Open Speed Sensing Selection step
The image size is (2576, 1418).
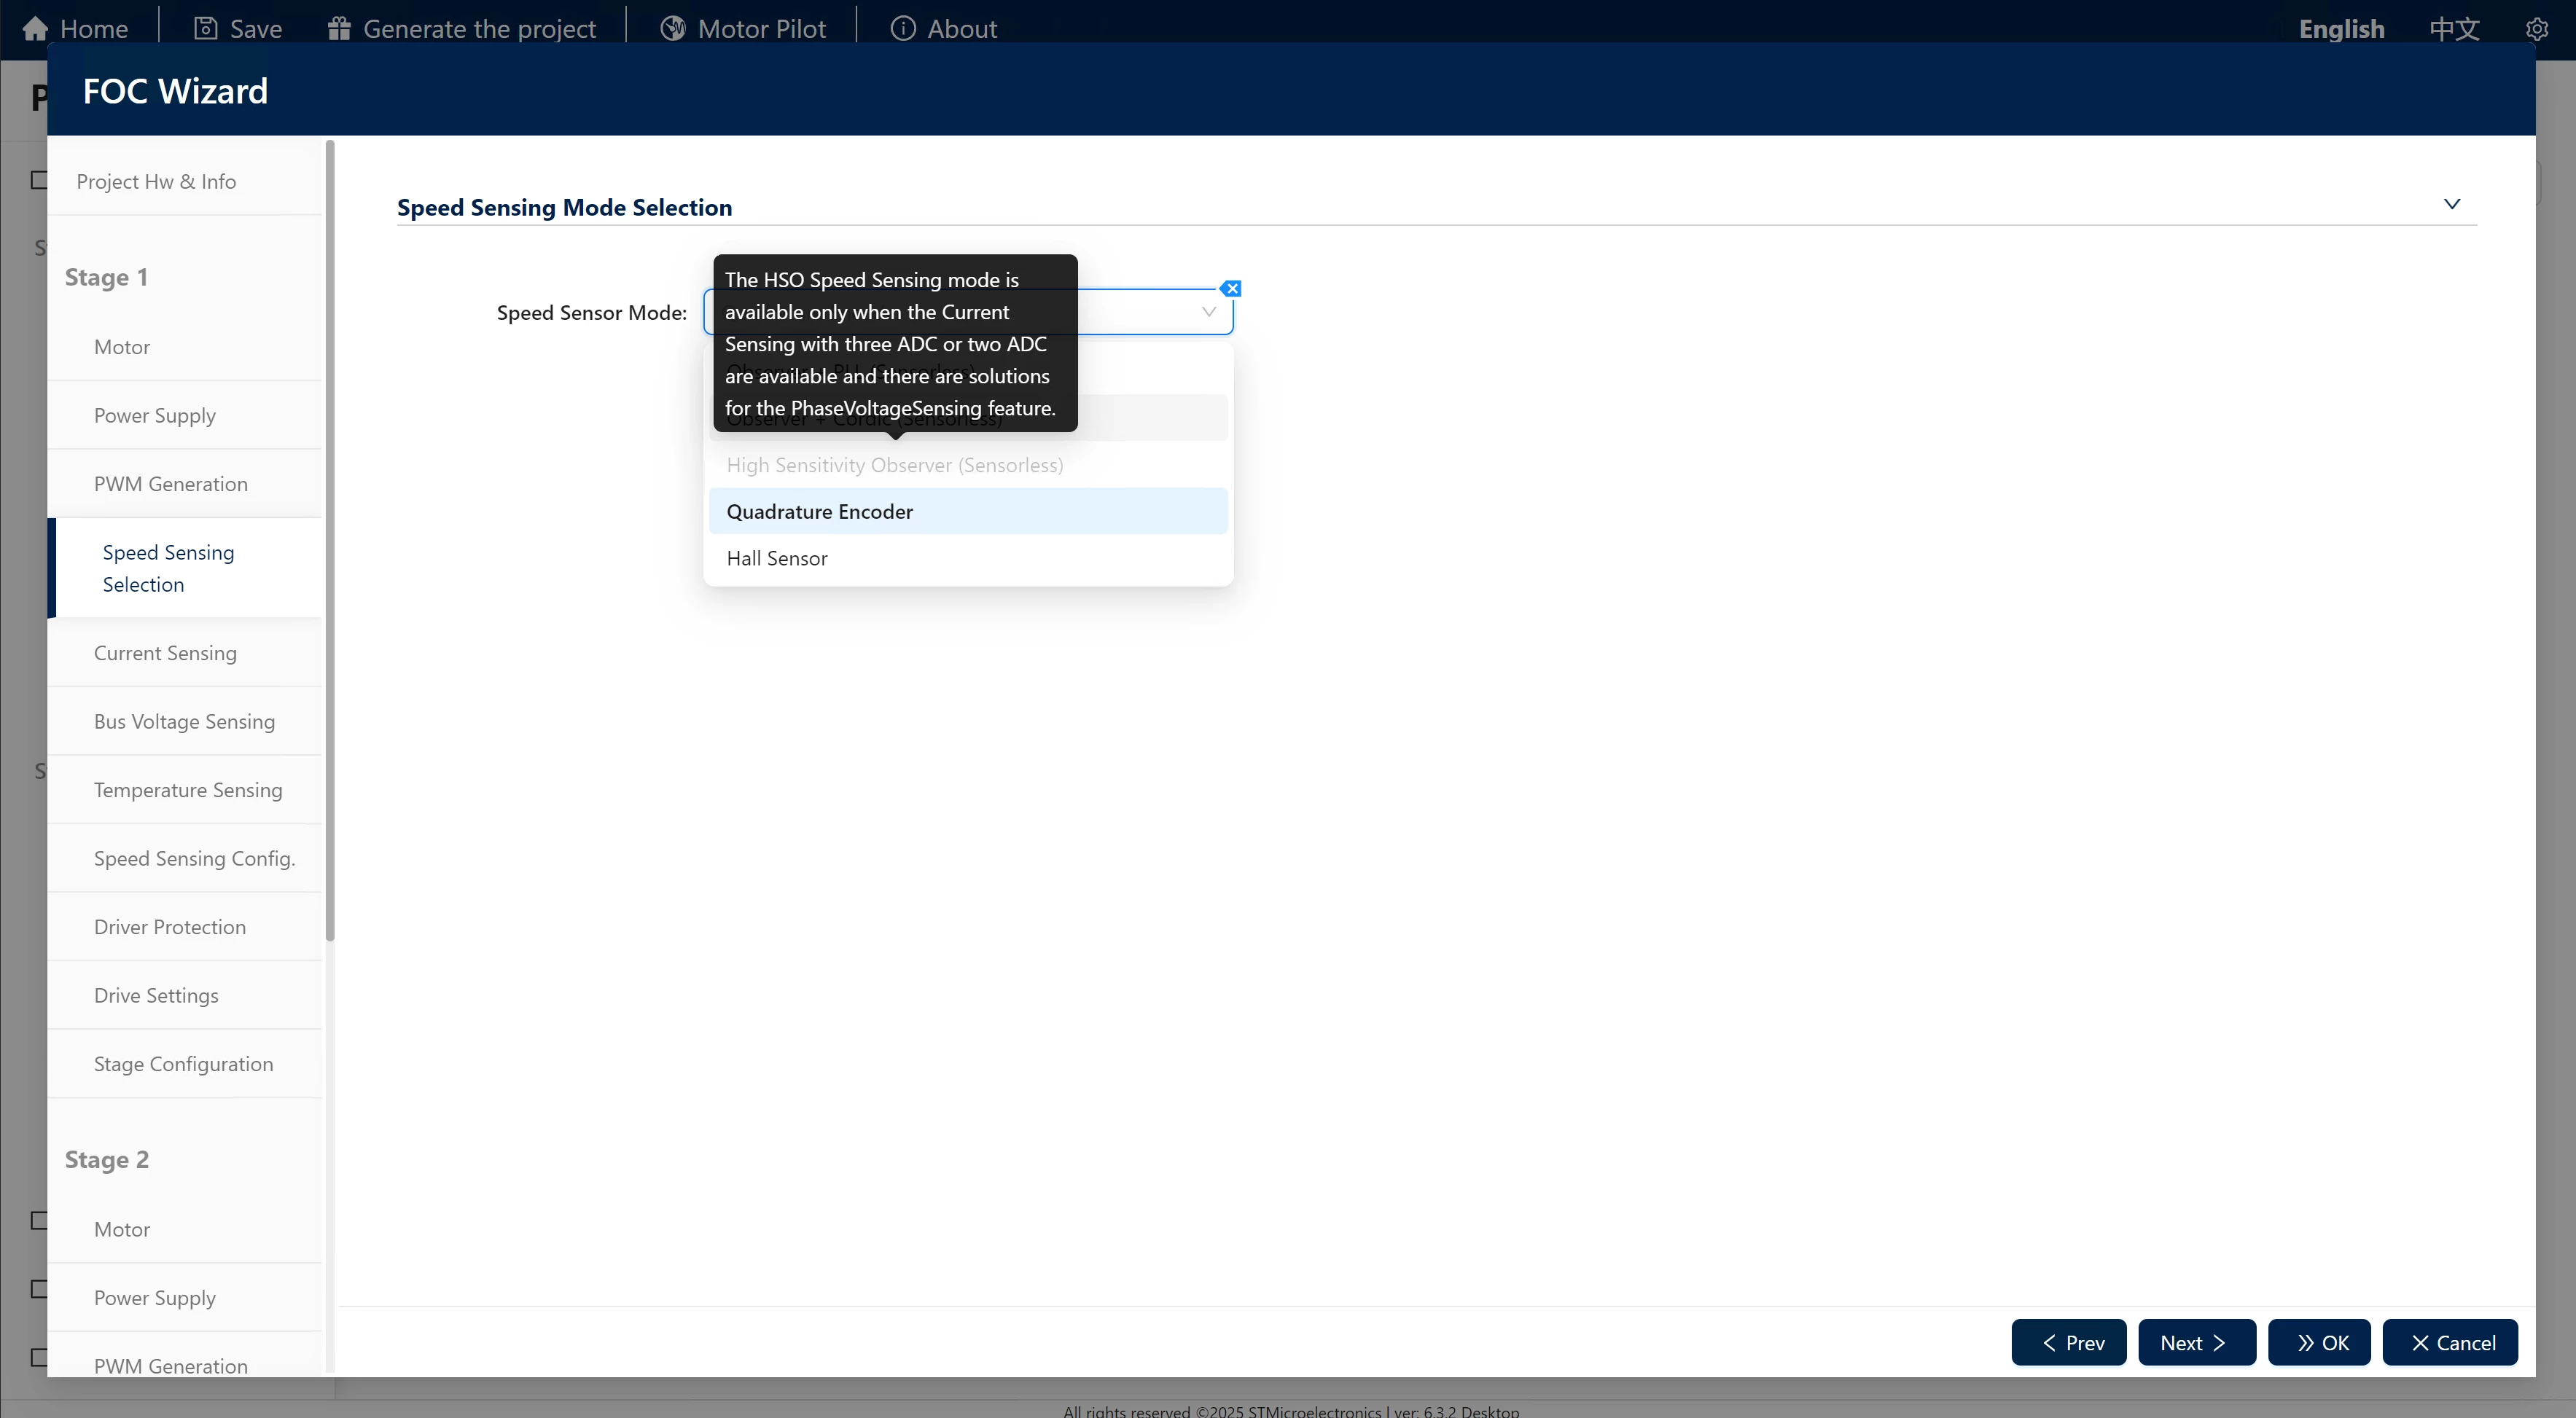click(x=185, y=568)
